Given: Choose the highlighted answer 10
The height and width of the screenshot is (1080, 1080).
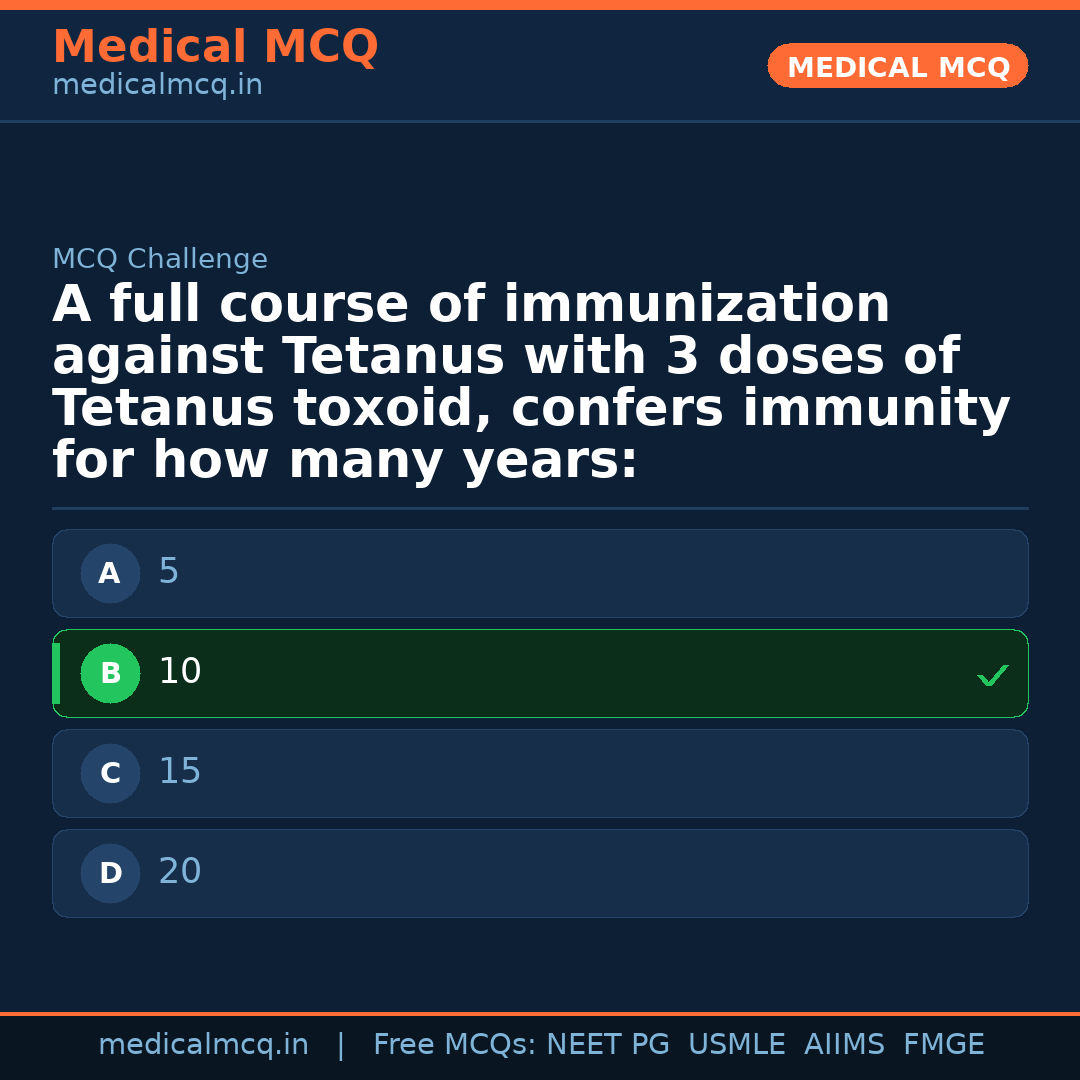Looking at the screenshot, I should coord(540,674).
